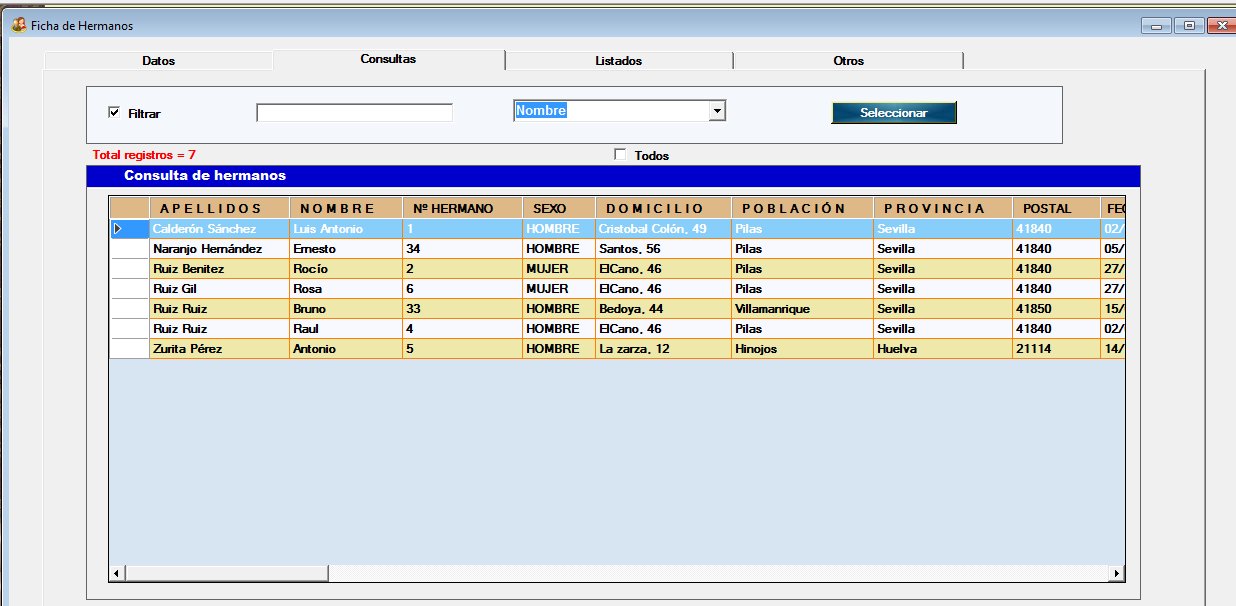Click the Ficha de Hermanos title bar icon
Screen dimensions: 1236x606
click(x=18, y=25)
